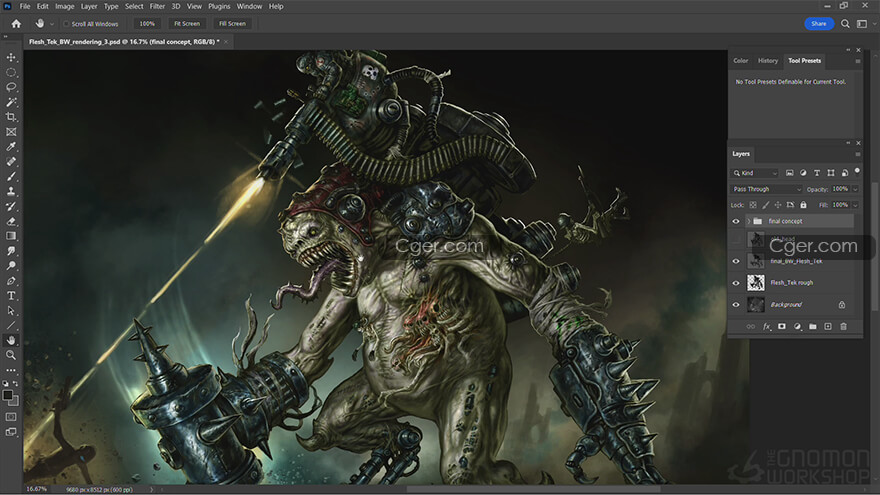Viewport: 880px width, 495px height.
Task: Create a new layer
Action: 828,326
